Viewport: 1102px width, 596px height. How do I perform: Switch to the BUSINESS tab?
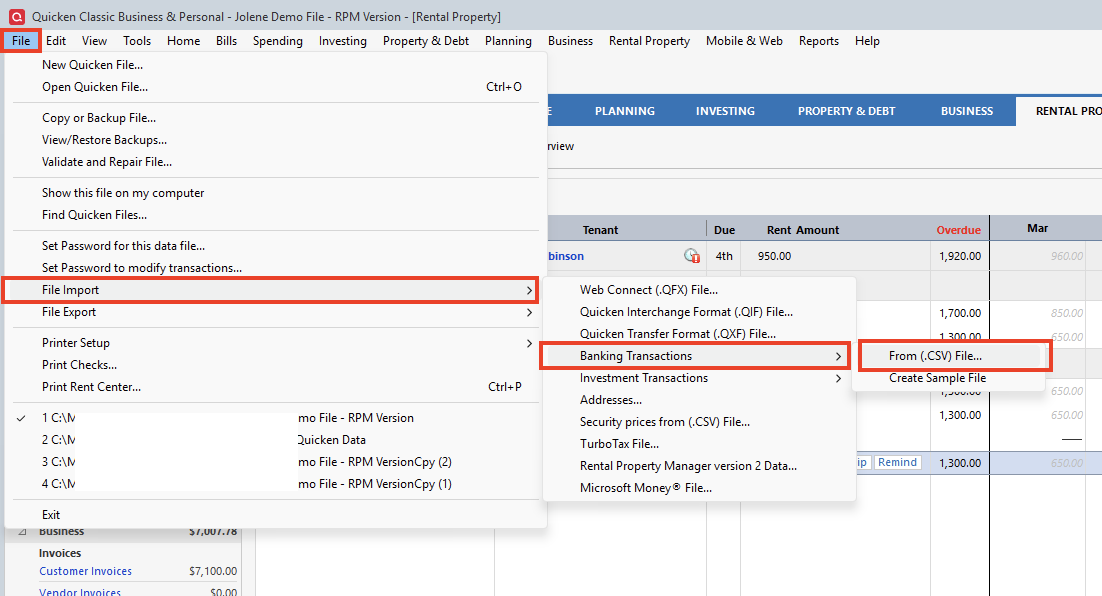tap(967, 111)
